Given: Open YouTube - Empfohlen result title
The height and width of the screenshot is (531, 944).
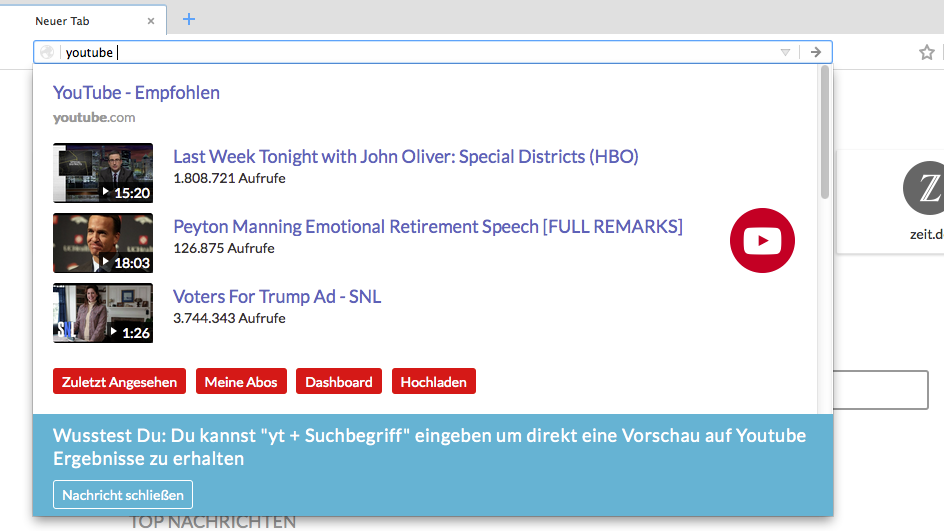Looking at the screenshot, I should [x=136, y=93].
